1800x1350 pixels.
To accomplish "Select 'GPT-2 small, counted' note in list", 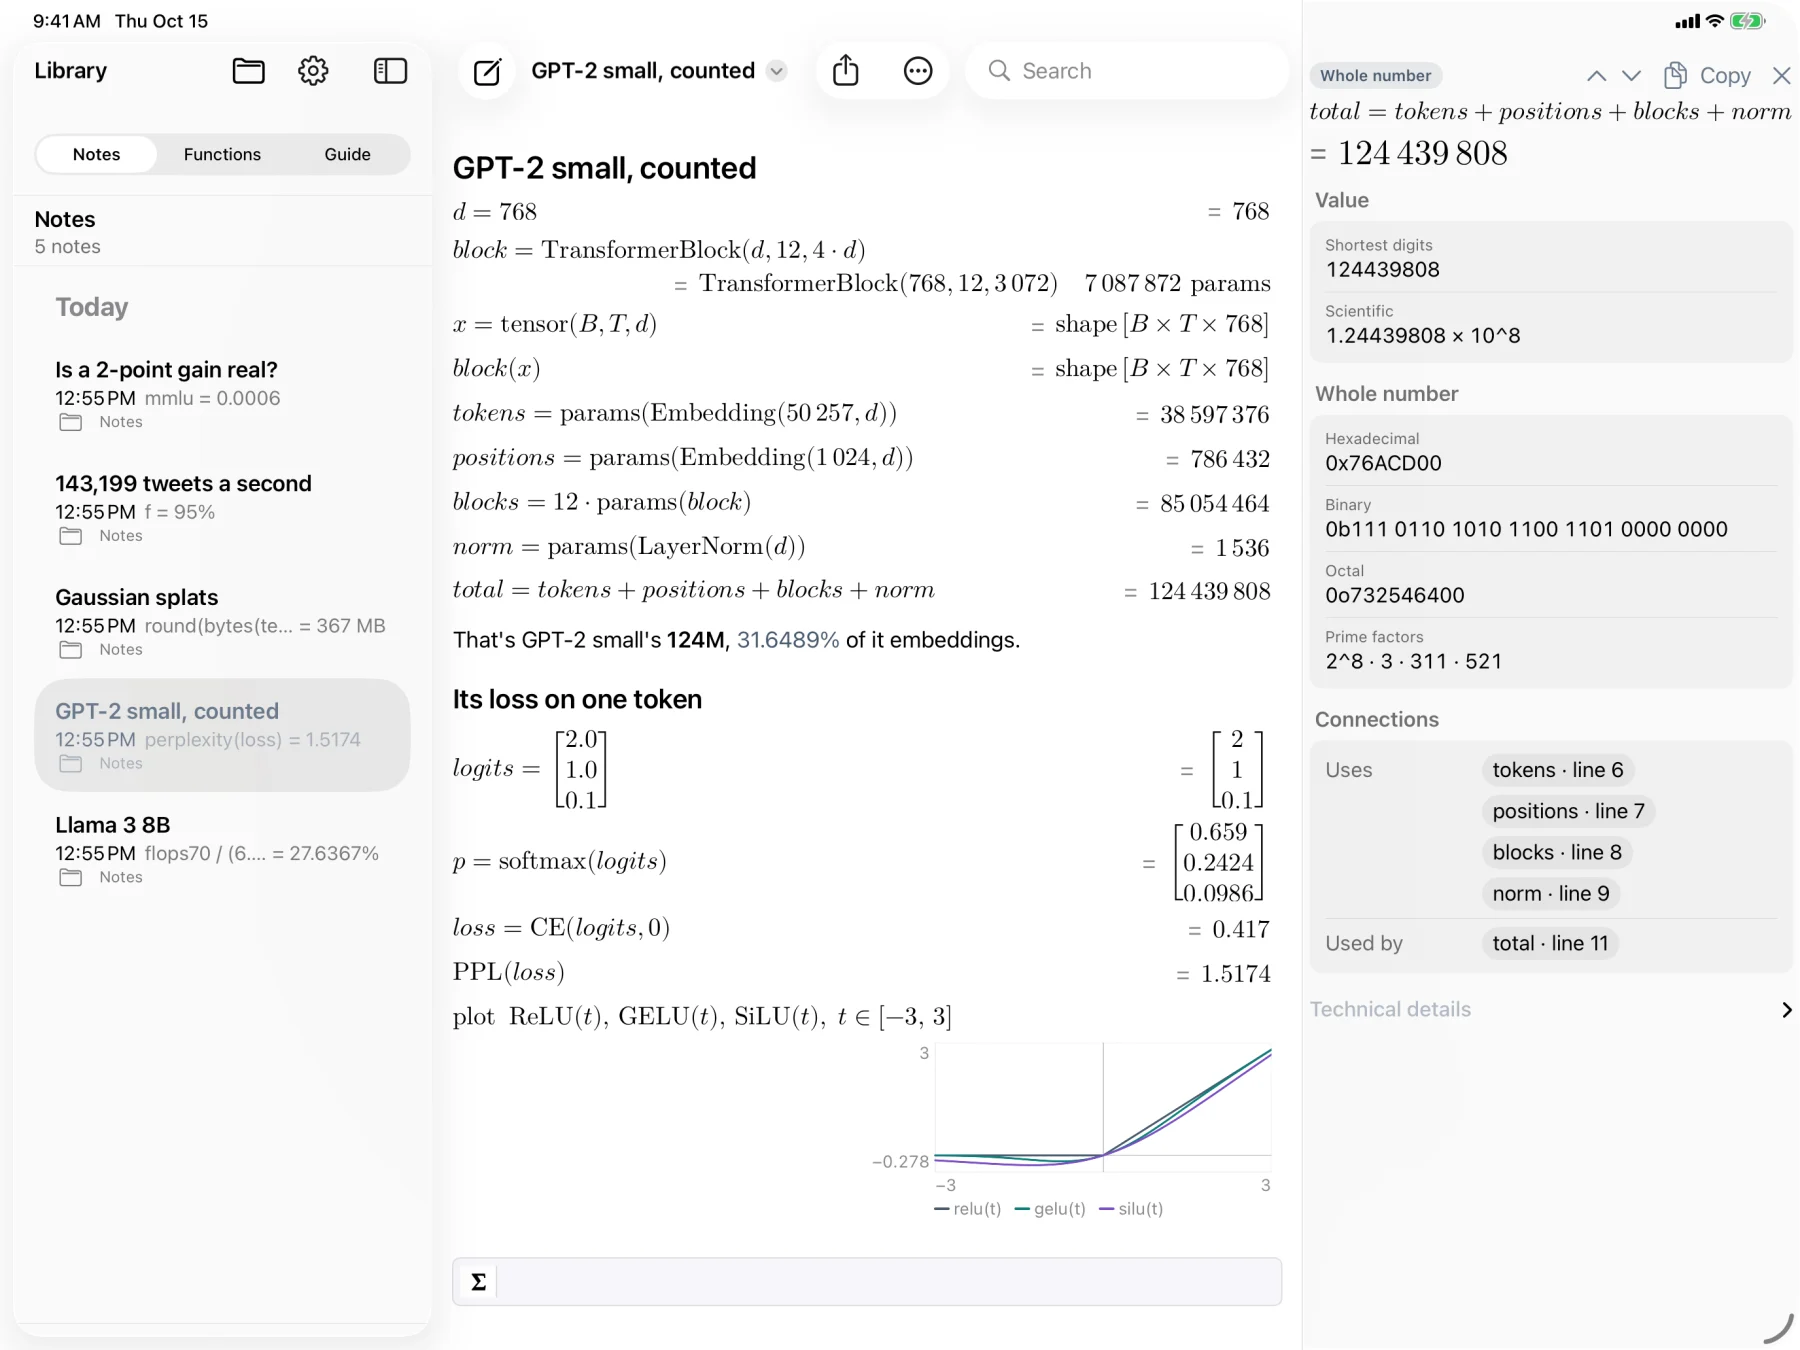I will (222, 736).
